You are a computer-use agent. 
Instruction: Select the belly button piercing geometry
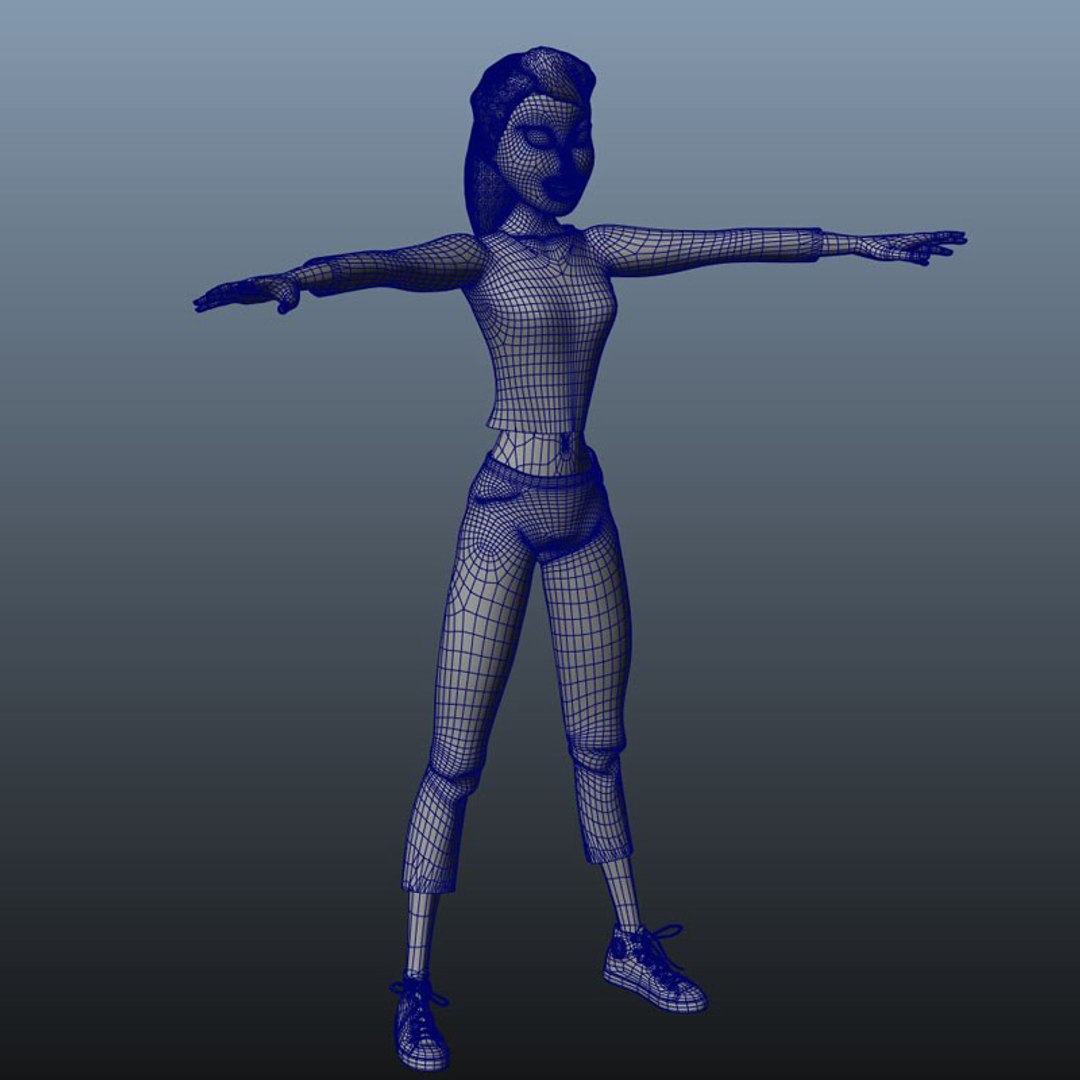click(x=565, y=444)
